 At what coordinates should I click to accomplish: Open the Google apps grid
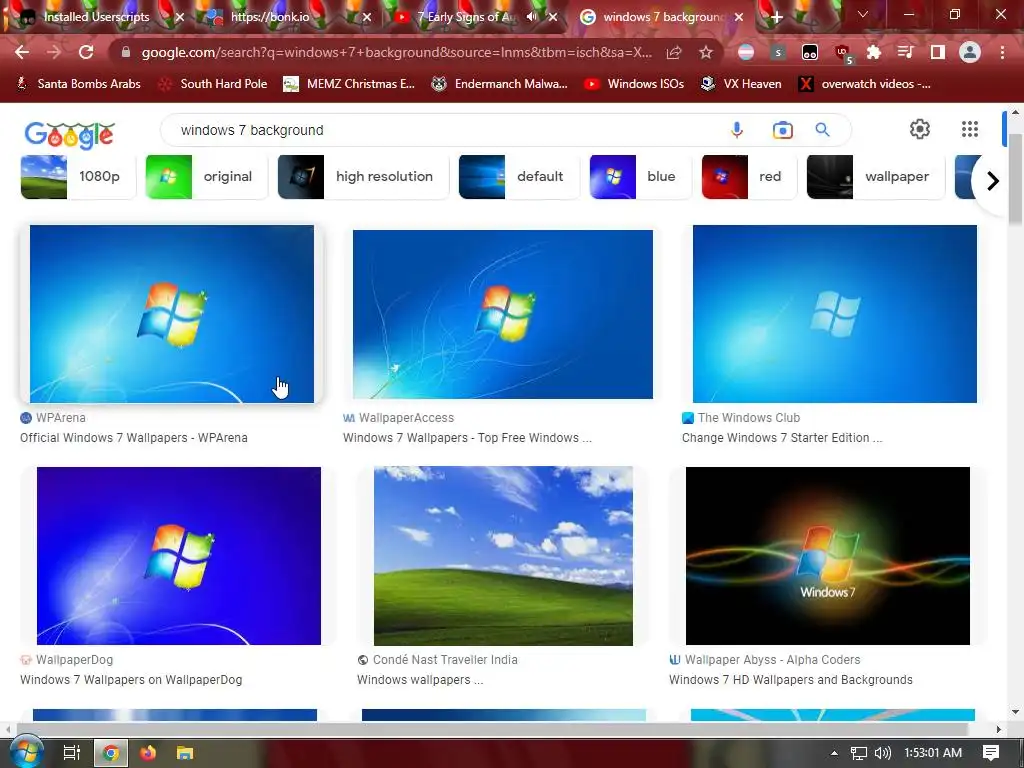point(970,129)
